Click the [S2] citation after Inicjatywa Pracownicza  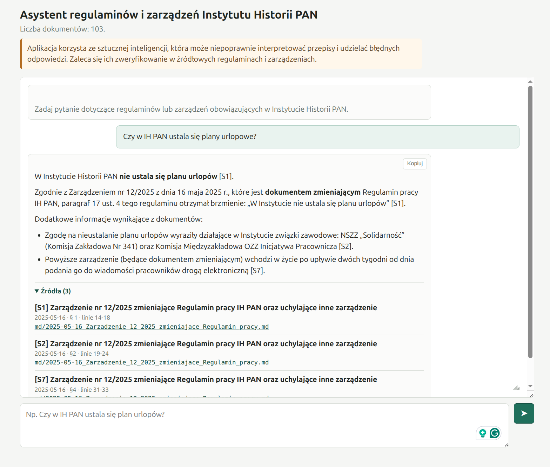(x=345, y=246)
